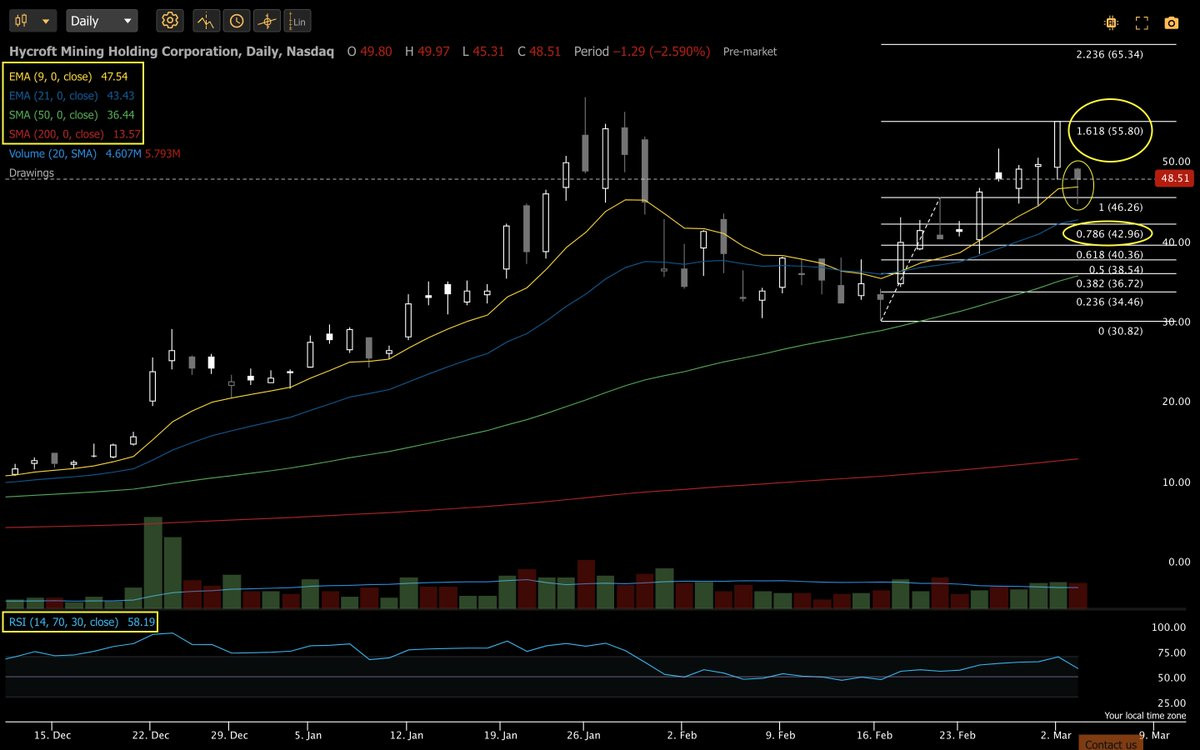Viewport: 1200px width, 750px height.
Task: Toggle the crosshair cursor tool
Action: [x=266, y=20]
